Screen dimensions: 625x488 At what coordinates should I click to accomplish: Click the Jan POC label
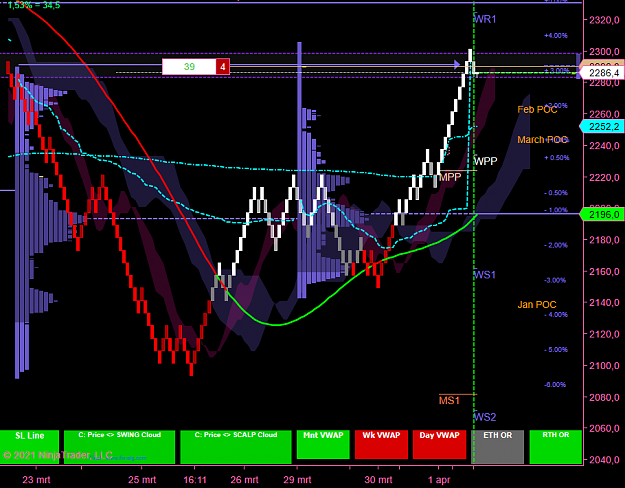[x=537, y=305]
